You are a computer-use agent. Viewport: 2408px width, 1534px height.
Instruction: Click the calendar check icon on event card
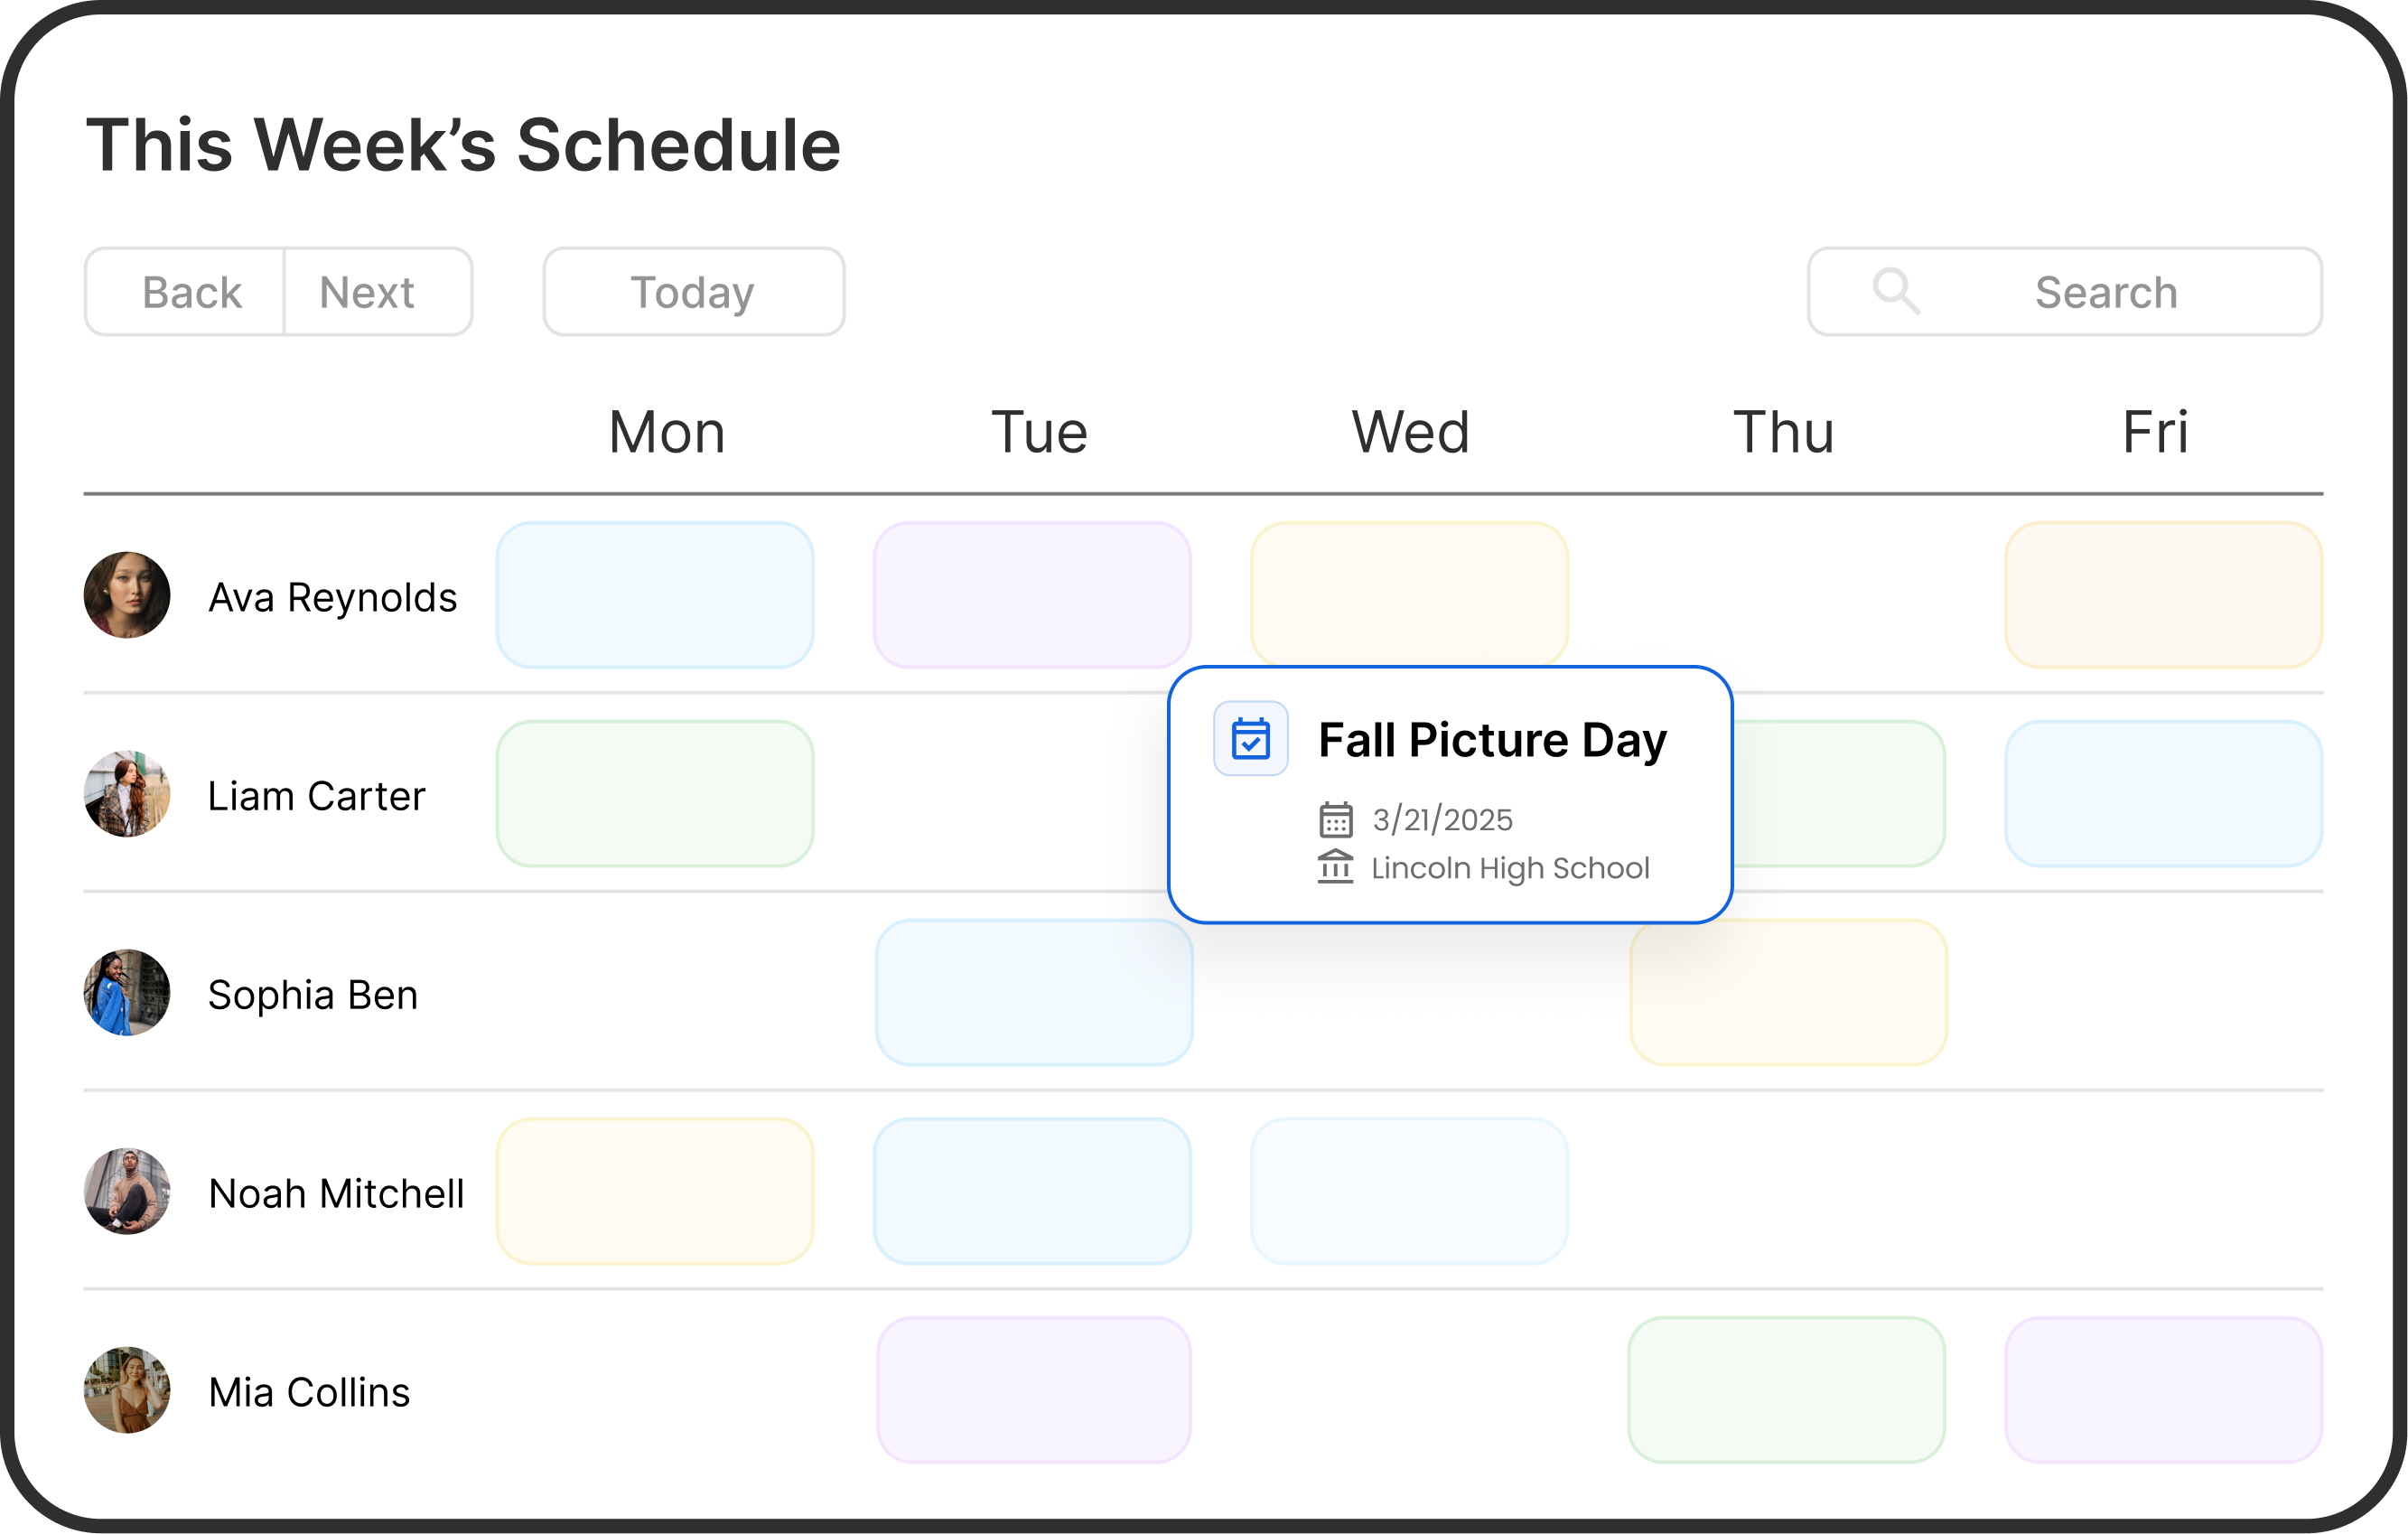1250,739
